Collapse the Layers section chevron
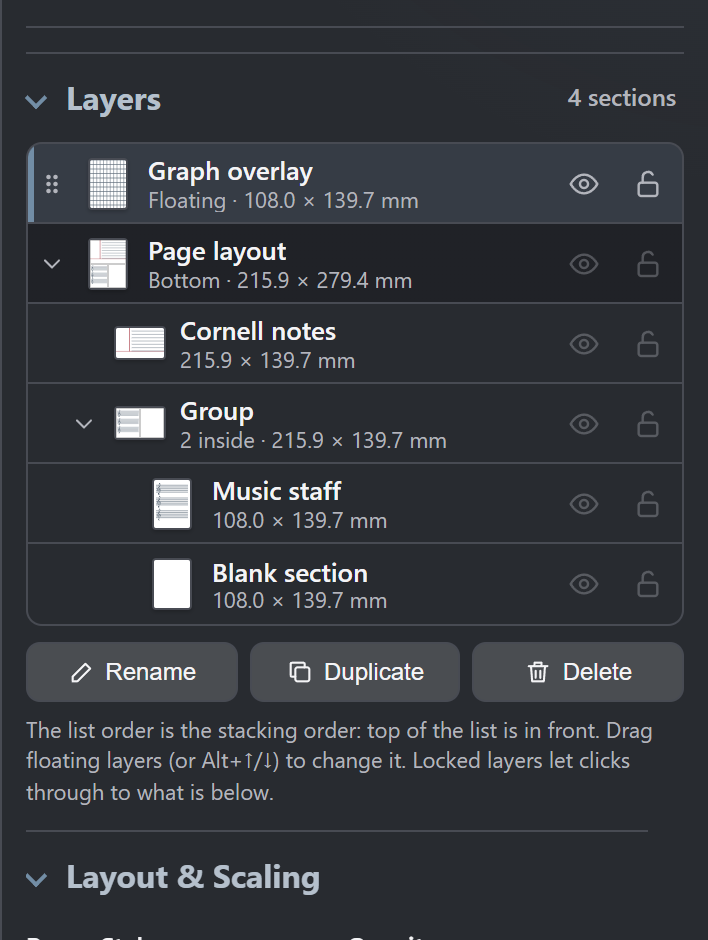Viewport: 708px width, 940px height. click(x=37, y=101)
